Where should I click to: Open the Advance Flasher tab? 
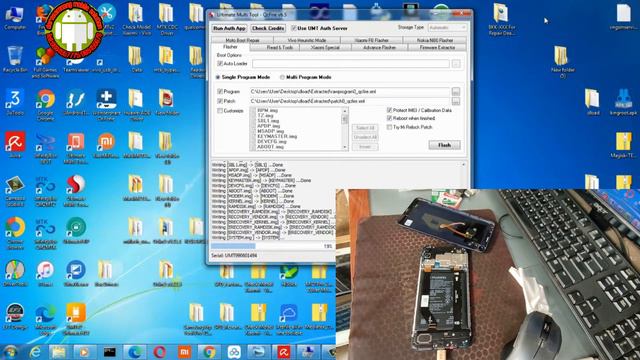coord(380,48)
